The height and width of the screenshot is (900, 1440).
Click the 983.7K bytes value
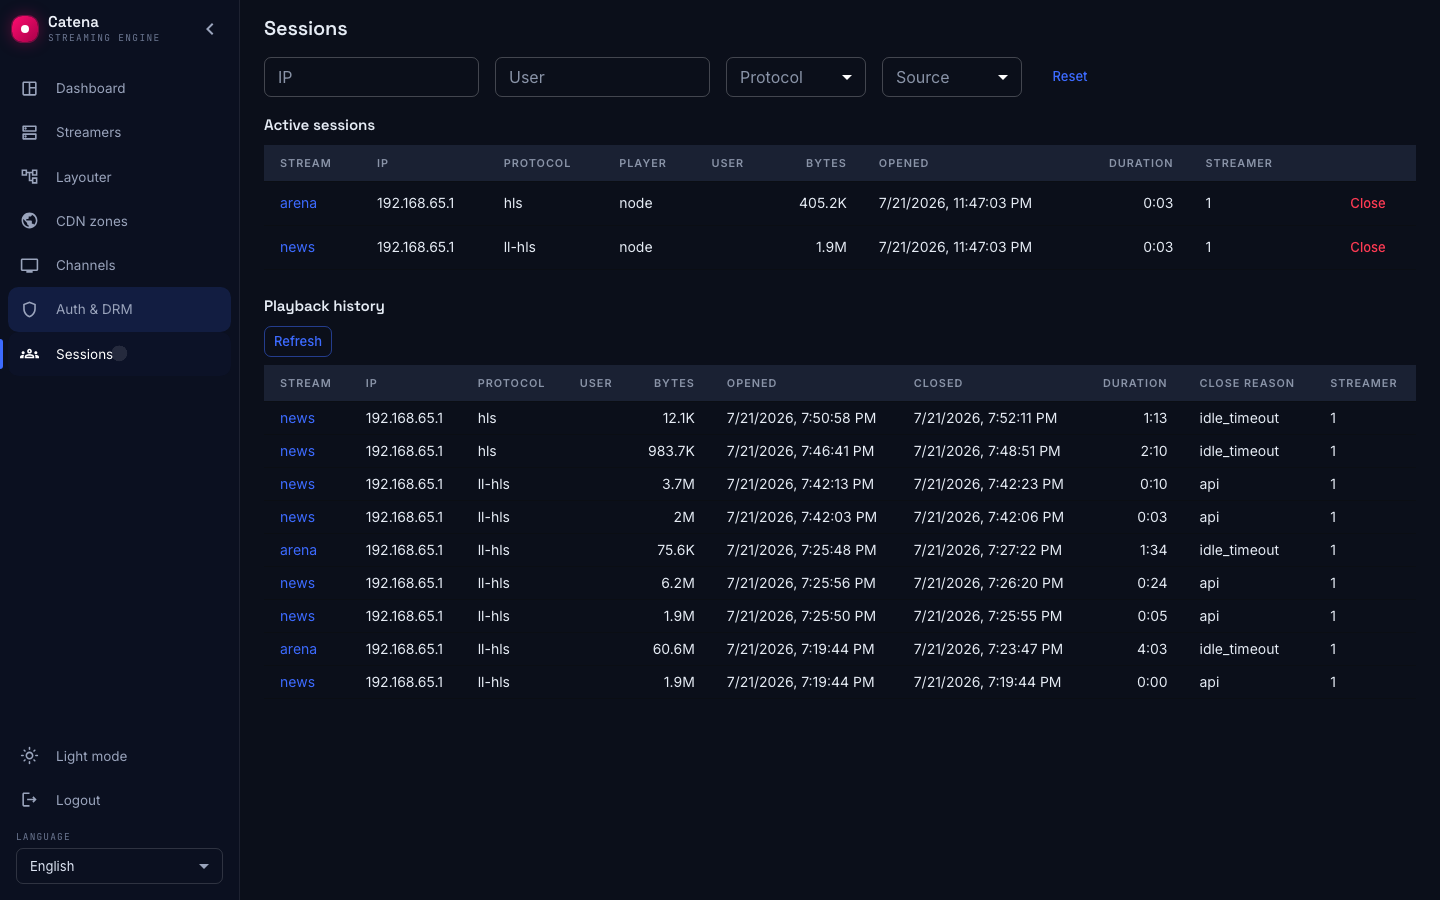pyautogui.click(x=671, y=451)
